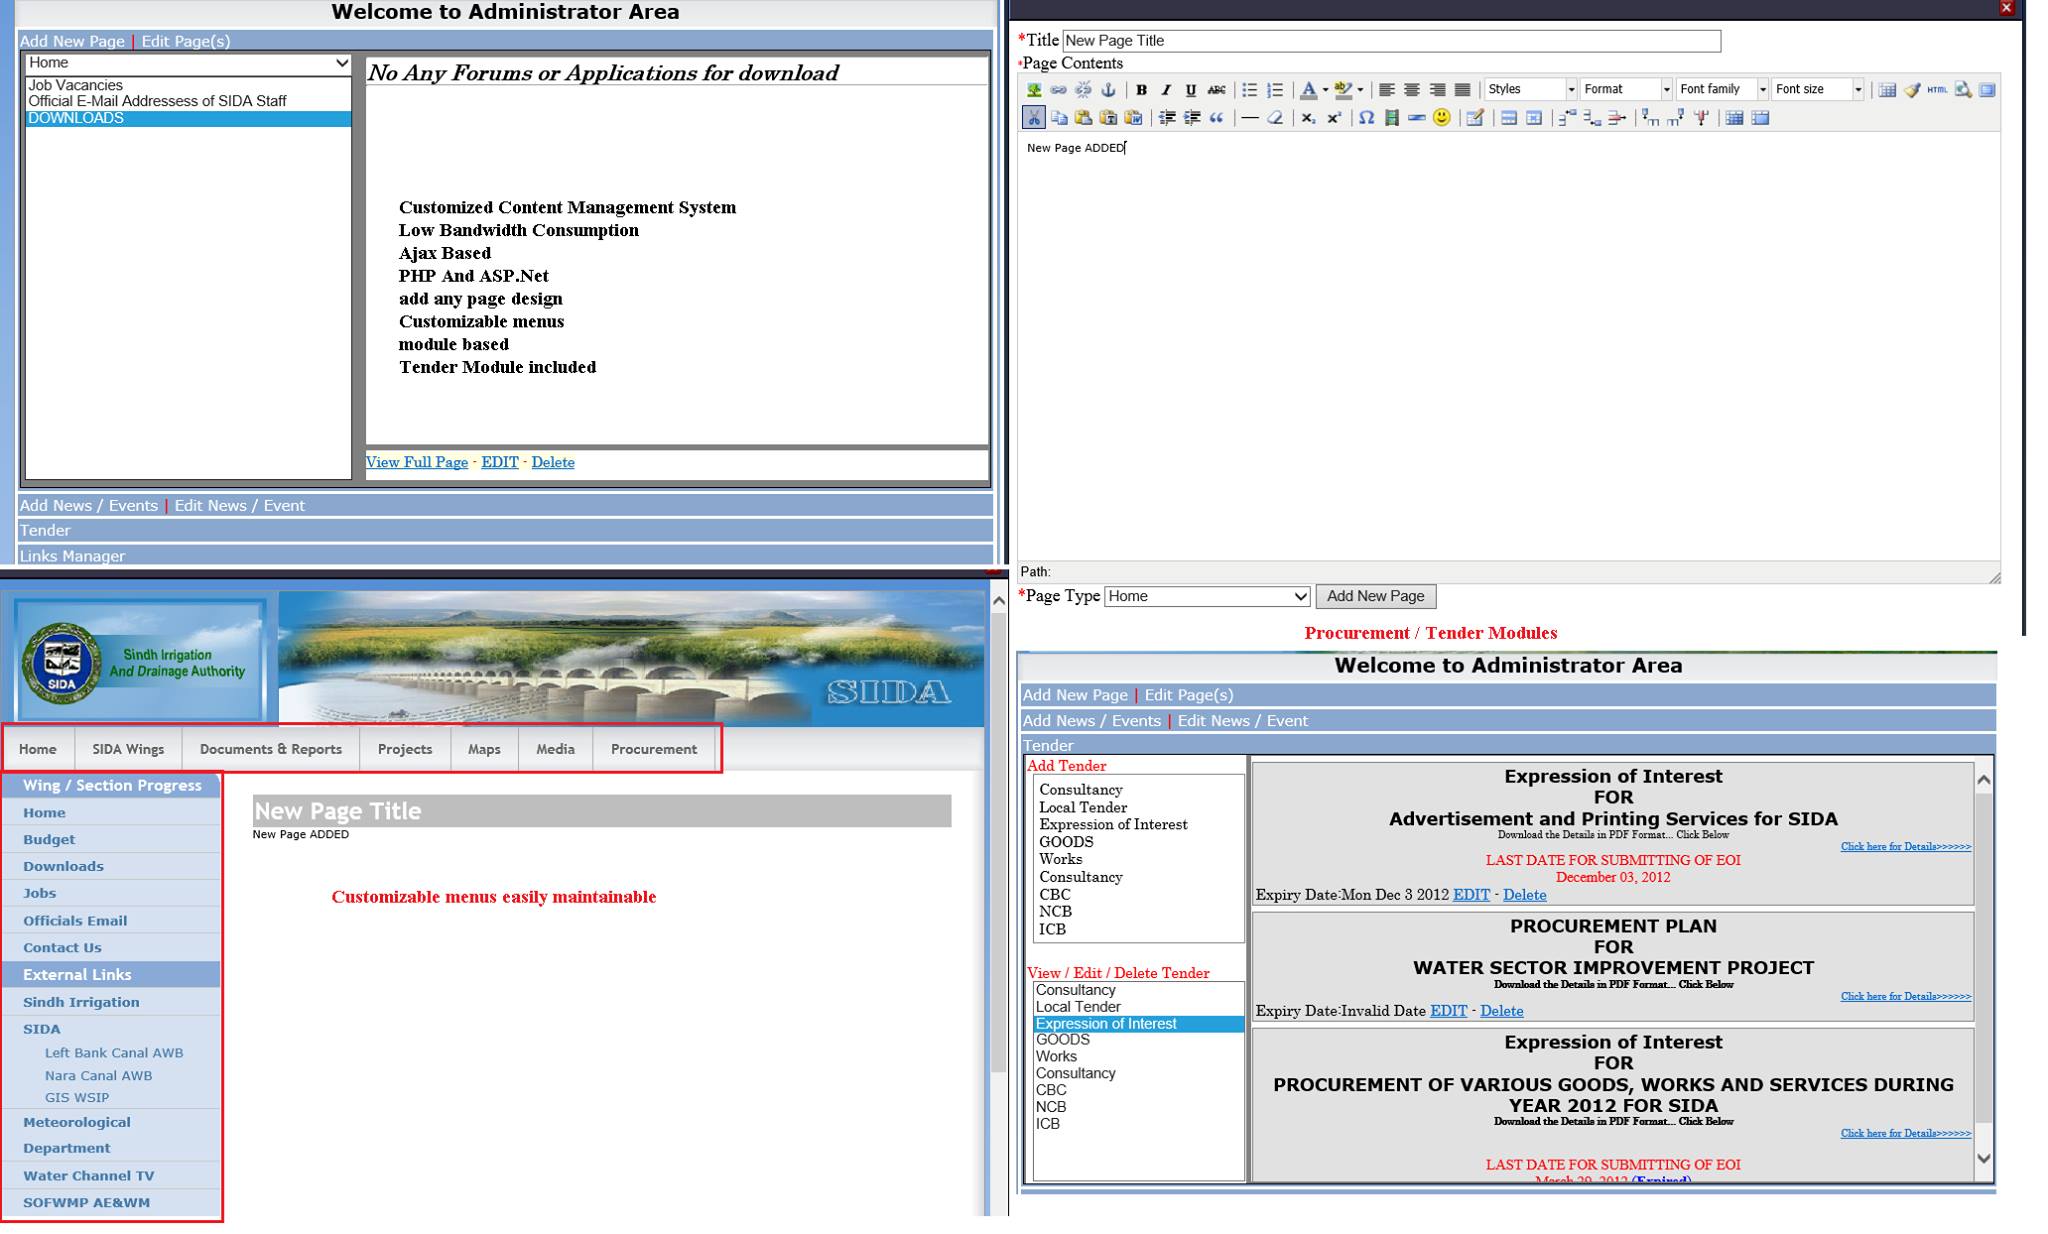
Task: Click the highlight color swatch icon
Action: tap(1343, 90)
